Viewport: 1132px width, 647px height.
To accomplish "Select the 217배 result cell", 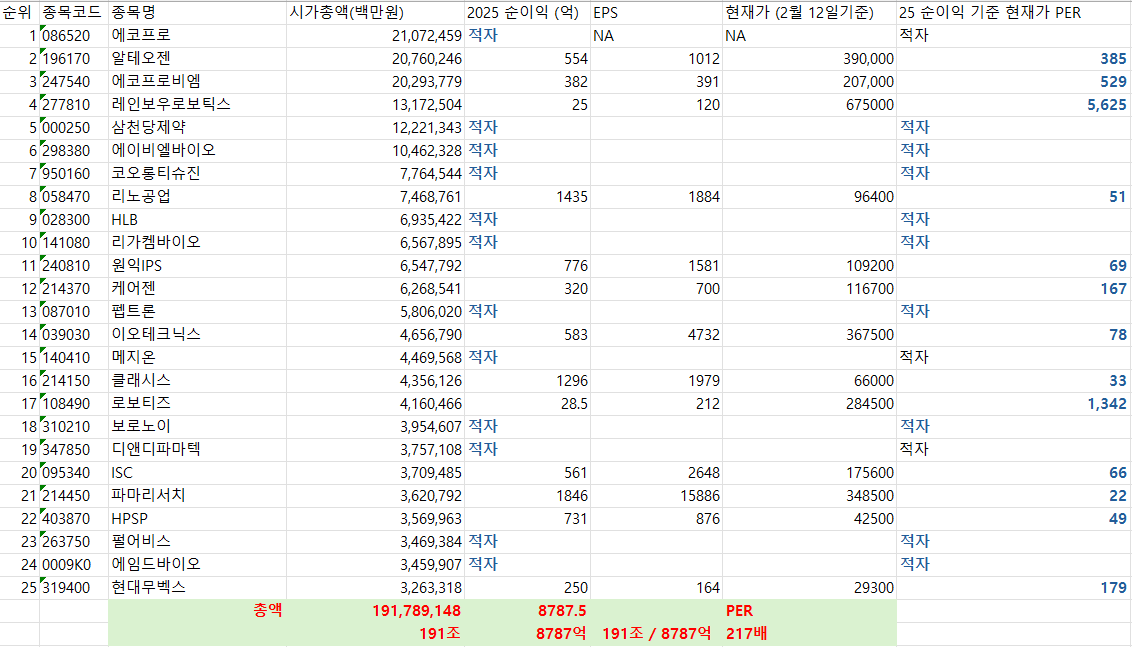I will pos(809,634).
